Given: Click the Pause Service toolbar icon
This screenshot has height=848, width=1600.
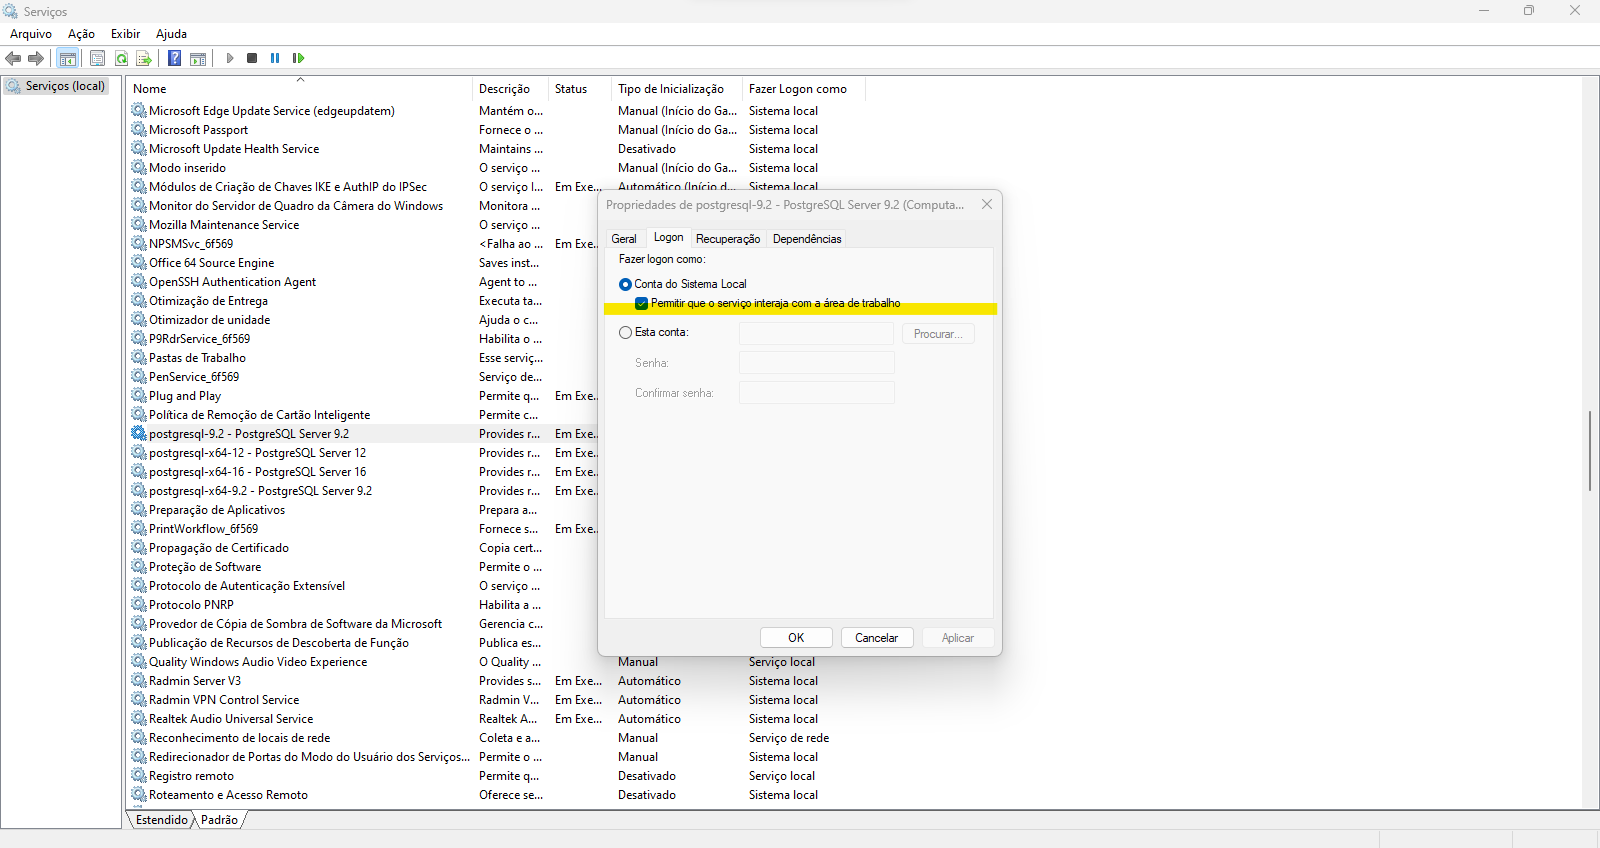Looking at the screenshot, I should [x=275, y=58].
